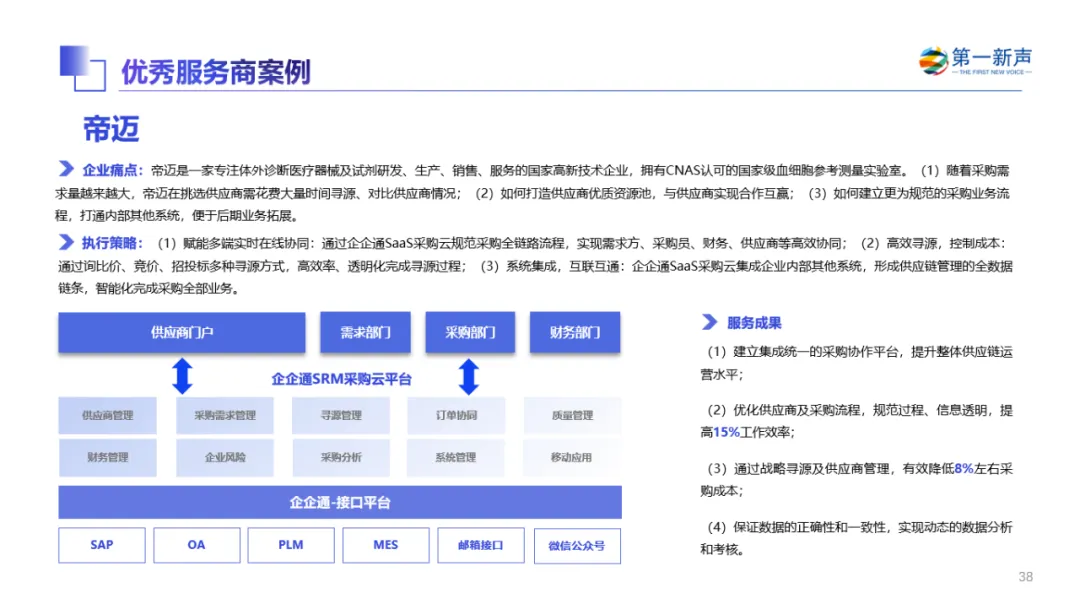Click the 企企通SRM采购云平台 label
1080x609 pixels.
[x=342, y=379]
